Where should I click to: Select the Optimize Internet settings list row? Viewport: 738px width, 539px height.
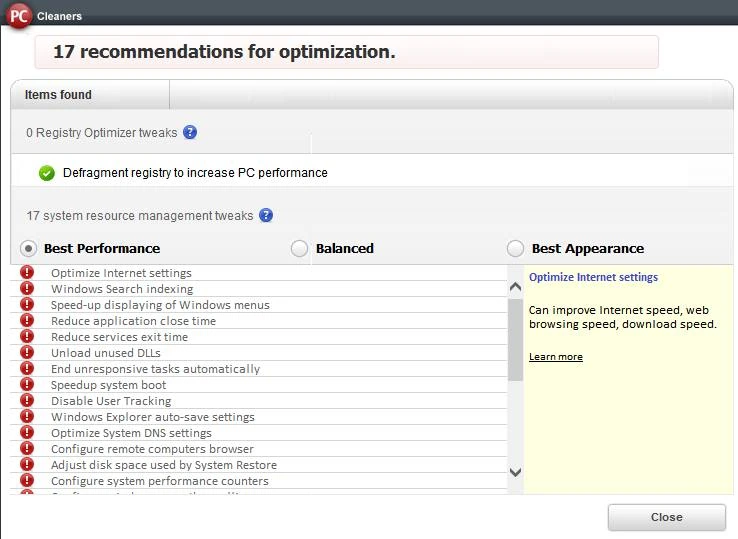coord(258,273)
